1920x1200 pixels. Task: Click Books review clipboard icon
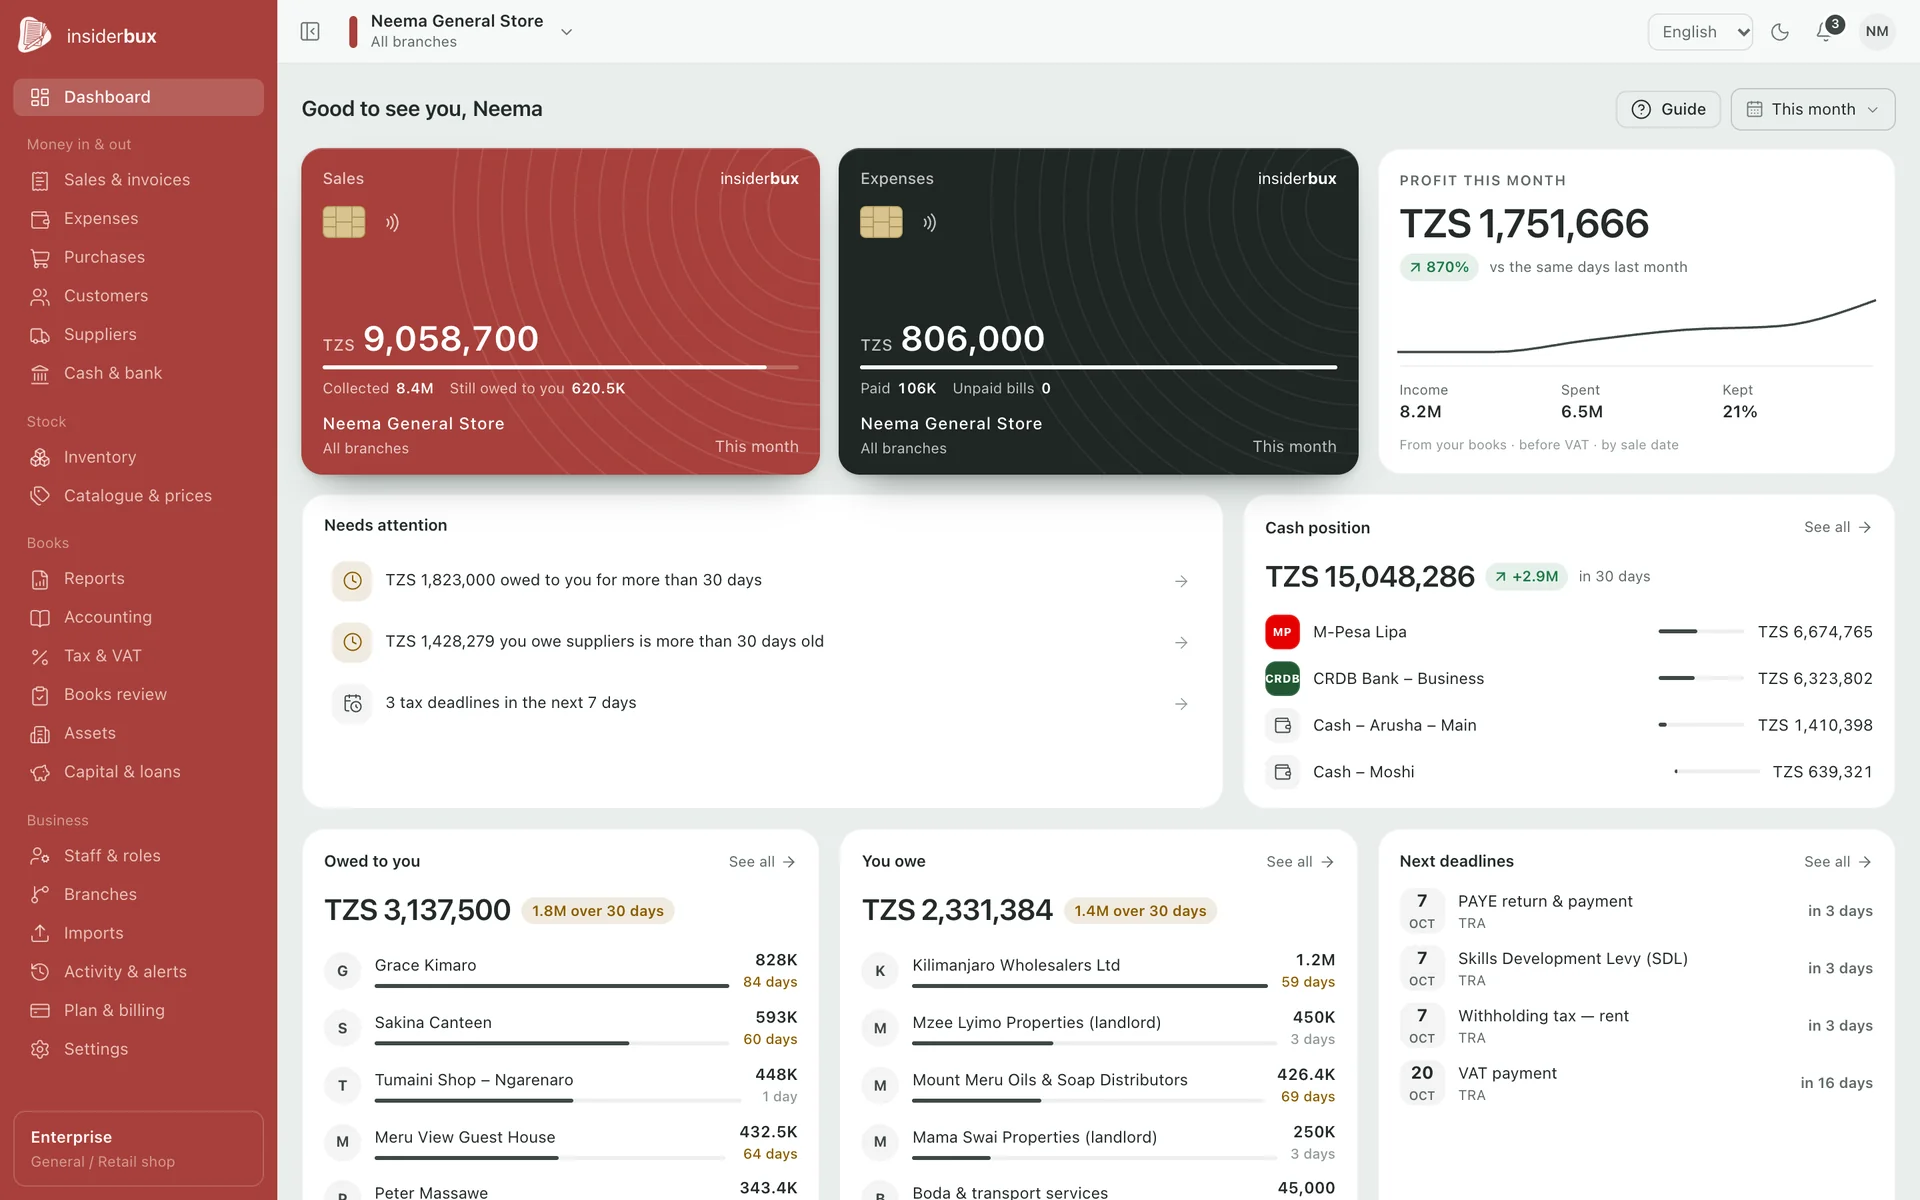coord(40,695)
